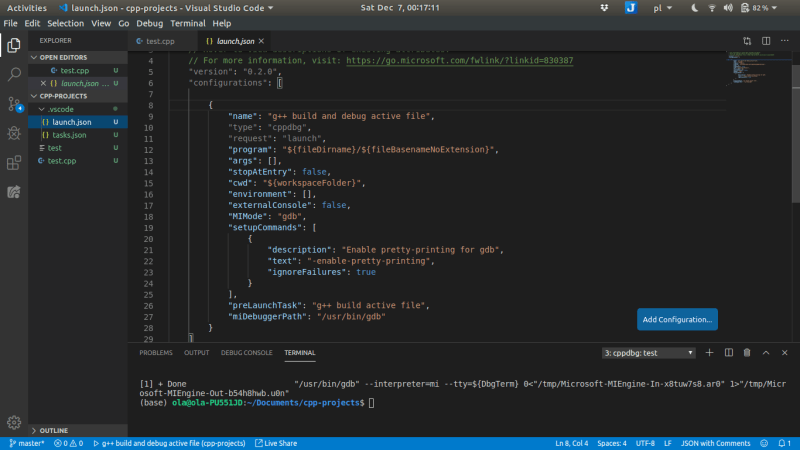Open the Go menu
The height and width of the screenshot is (450, 800).
tap(123, 23)
